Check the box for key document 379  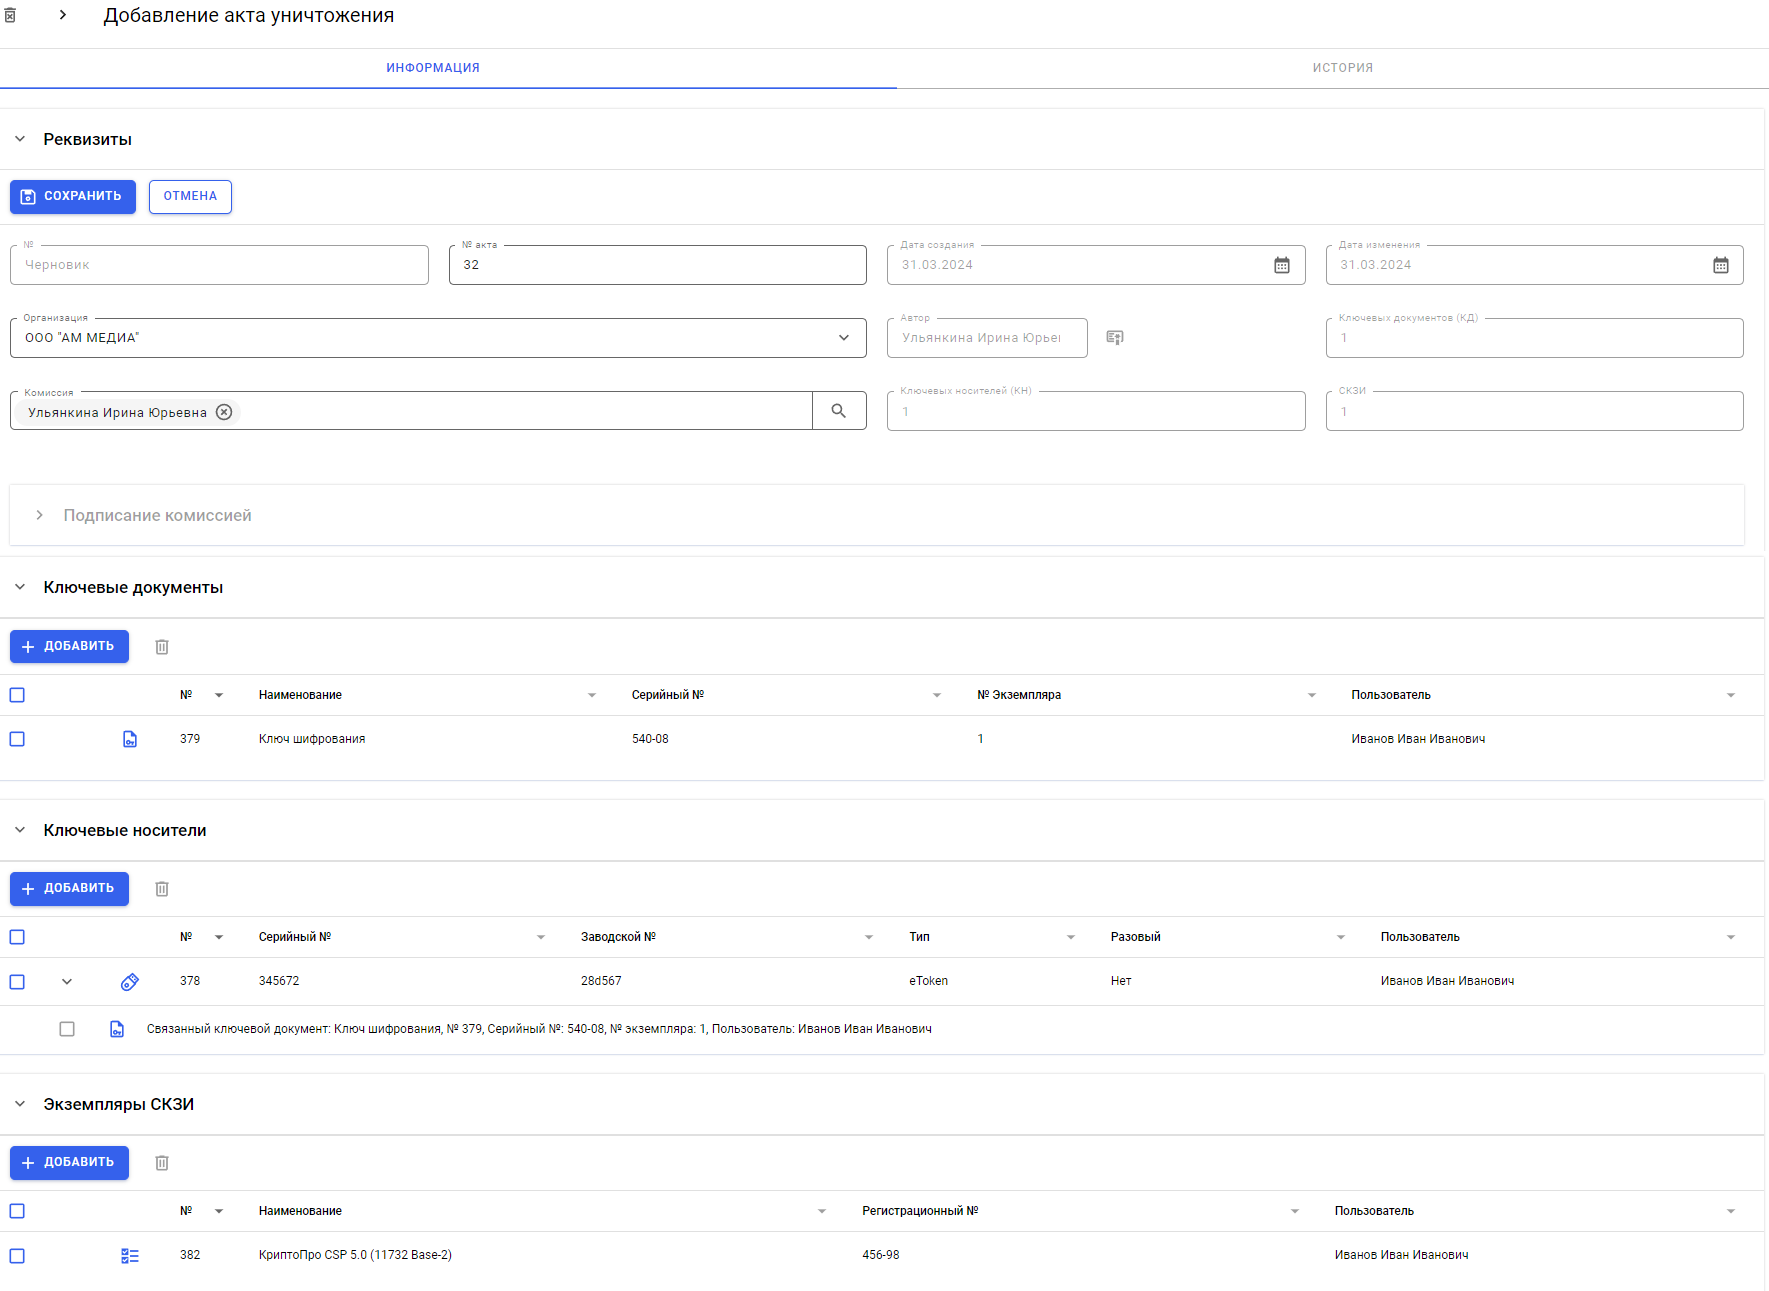[17, 739]
